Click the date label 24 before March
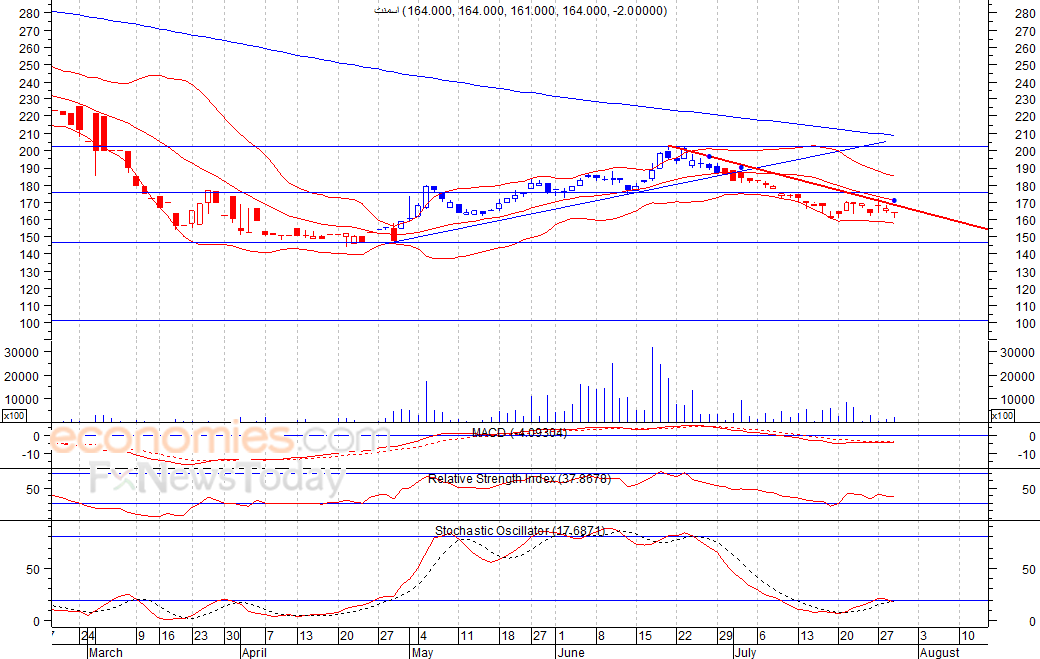 88,636
